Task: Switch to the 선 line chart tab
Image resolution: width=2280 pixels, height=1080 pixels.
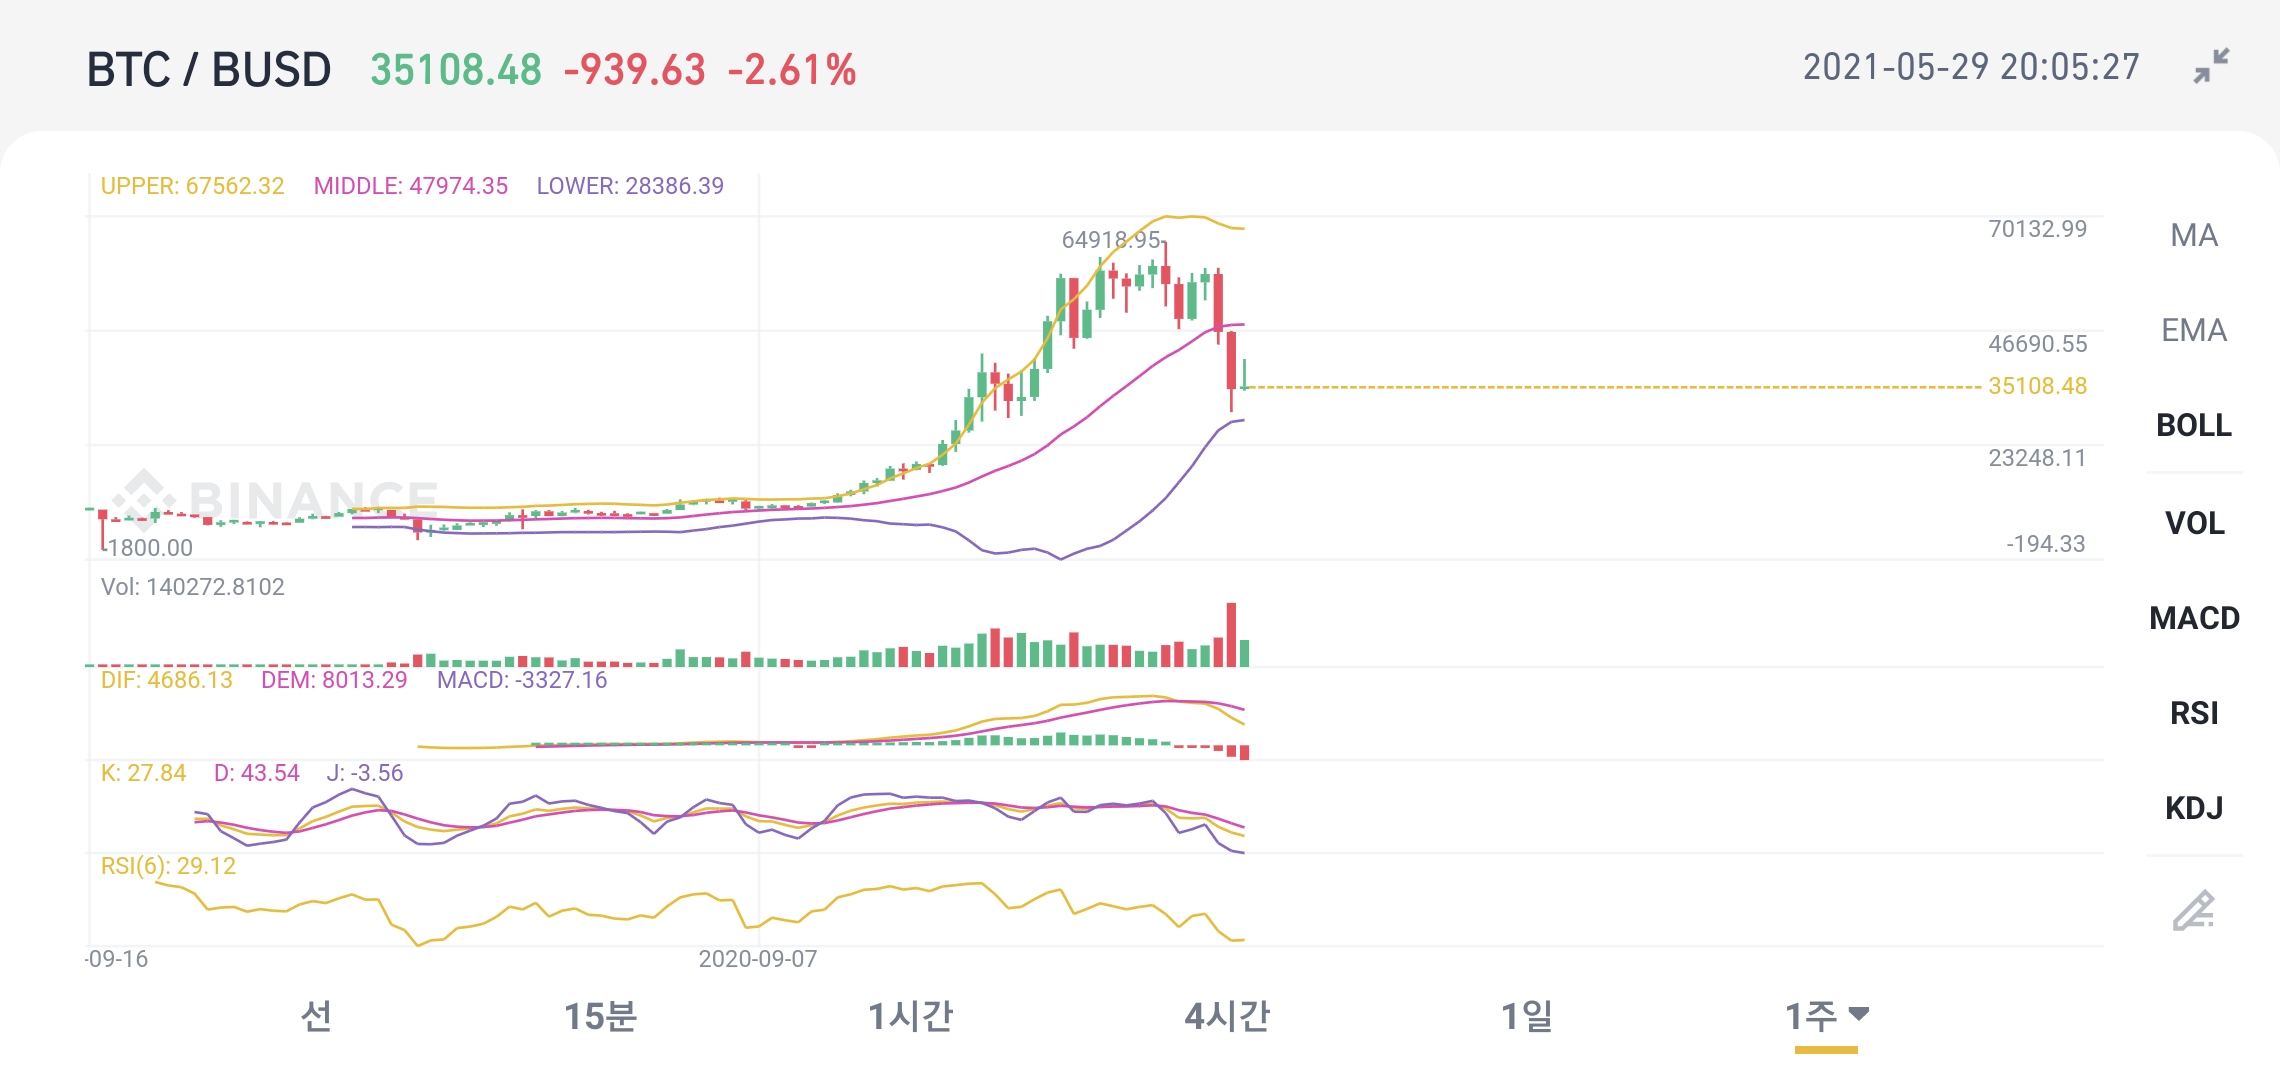Action: click(x=316, y=1016)
